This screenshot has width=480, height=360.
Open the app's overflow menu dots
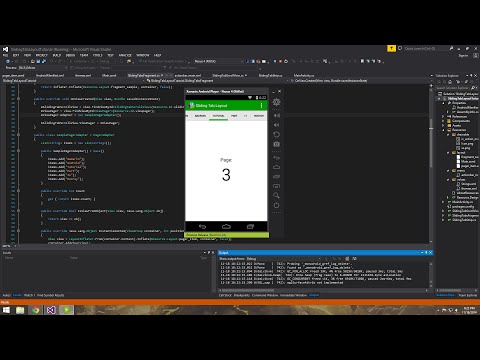(x=262, y=105)
